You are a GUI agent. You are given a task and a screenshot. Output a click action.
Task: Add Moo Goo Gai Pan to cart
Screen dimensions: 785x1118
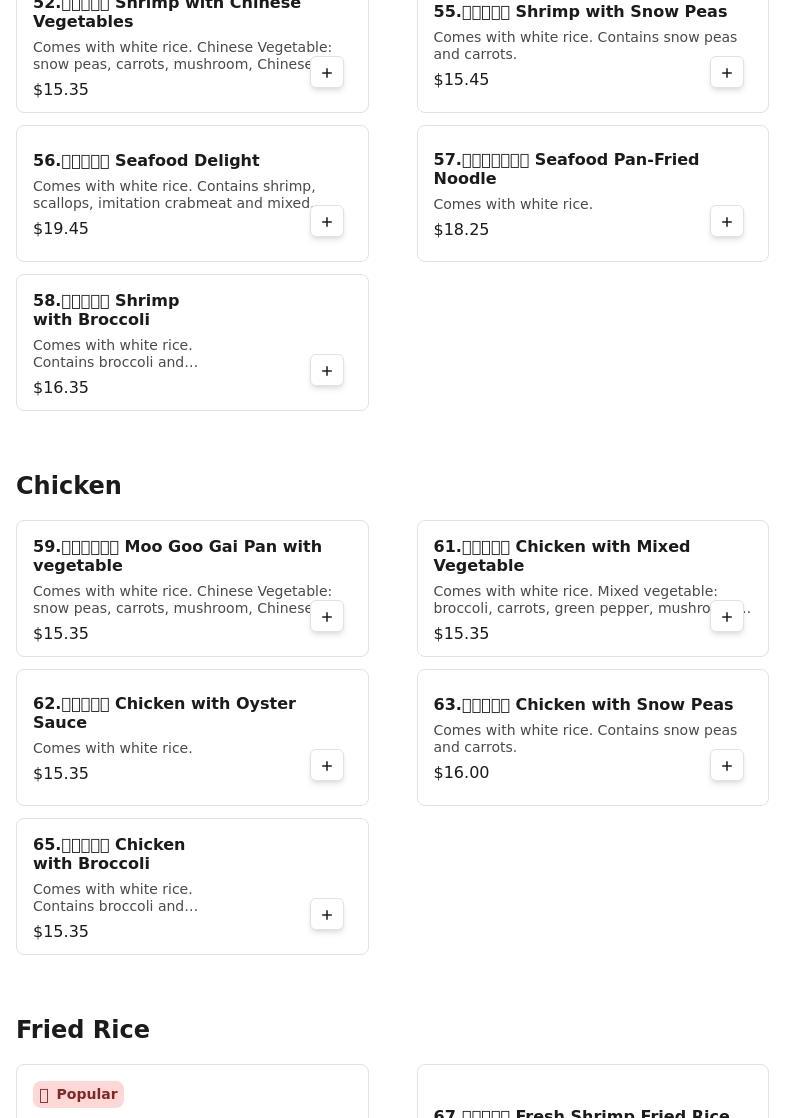pos(327,617)
